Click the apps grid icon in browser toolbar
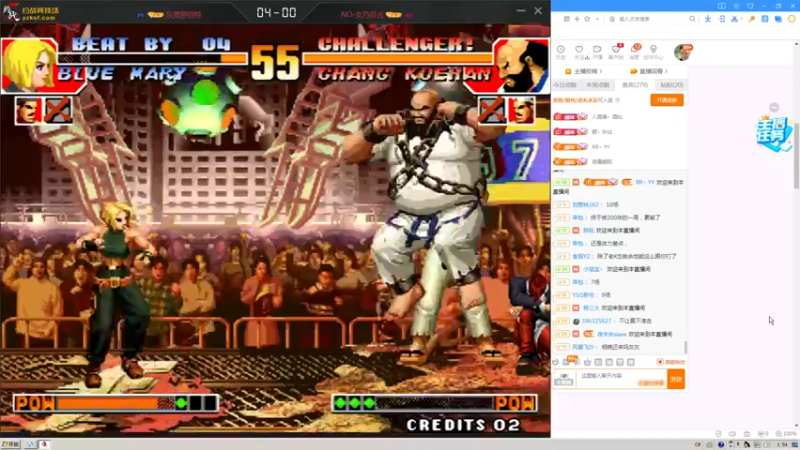The image size is (800, 450). 567,19
